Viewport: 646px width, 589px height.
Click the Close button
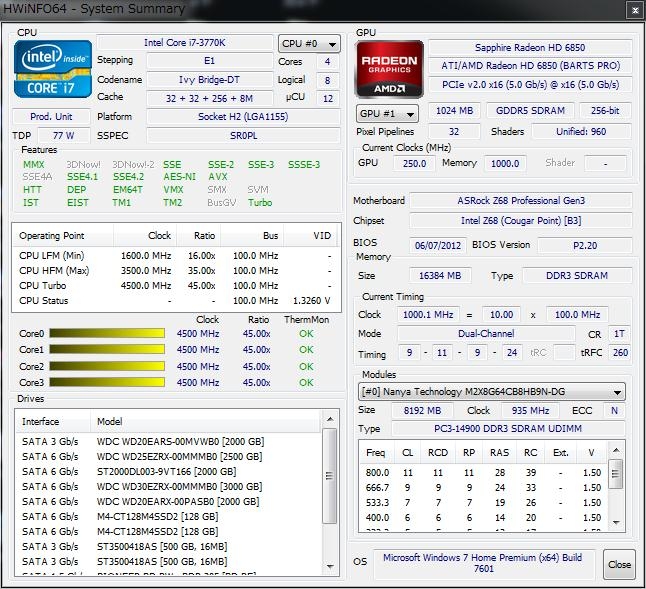tap(619, 564)
